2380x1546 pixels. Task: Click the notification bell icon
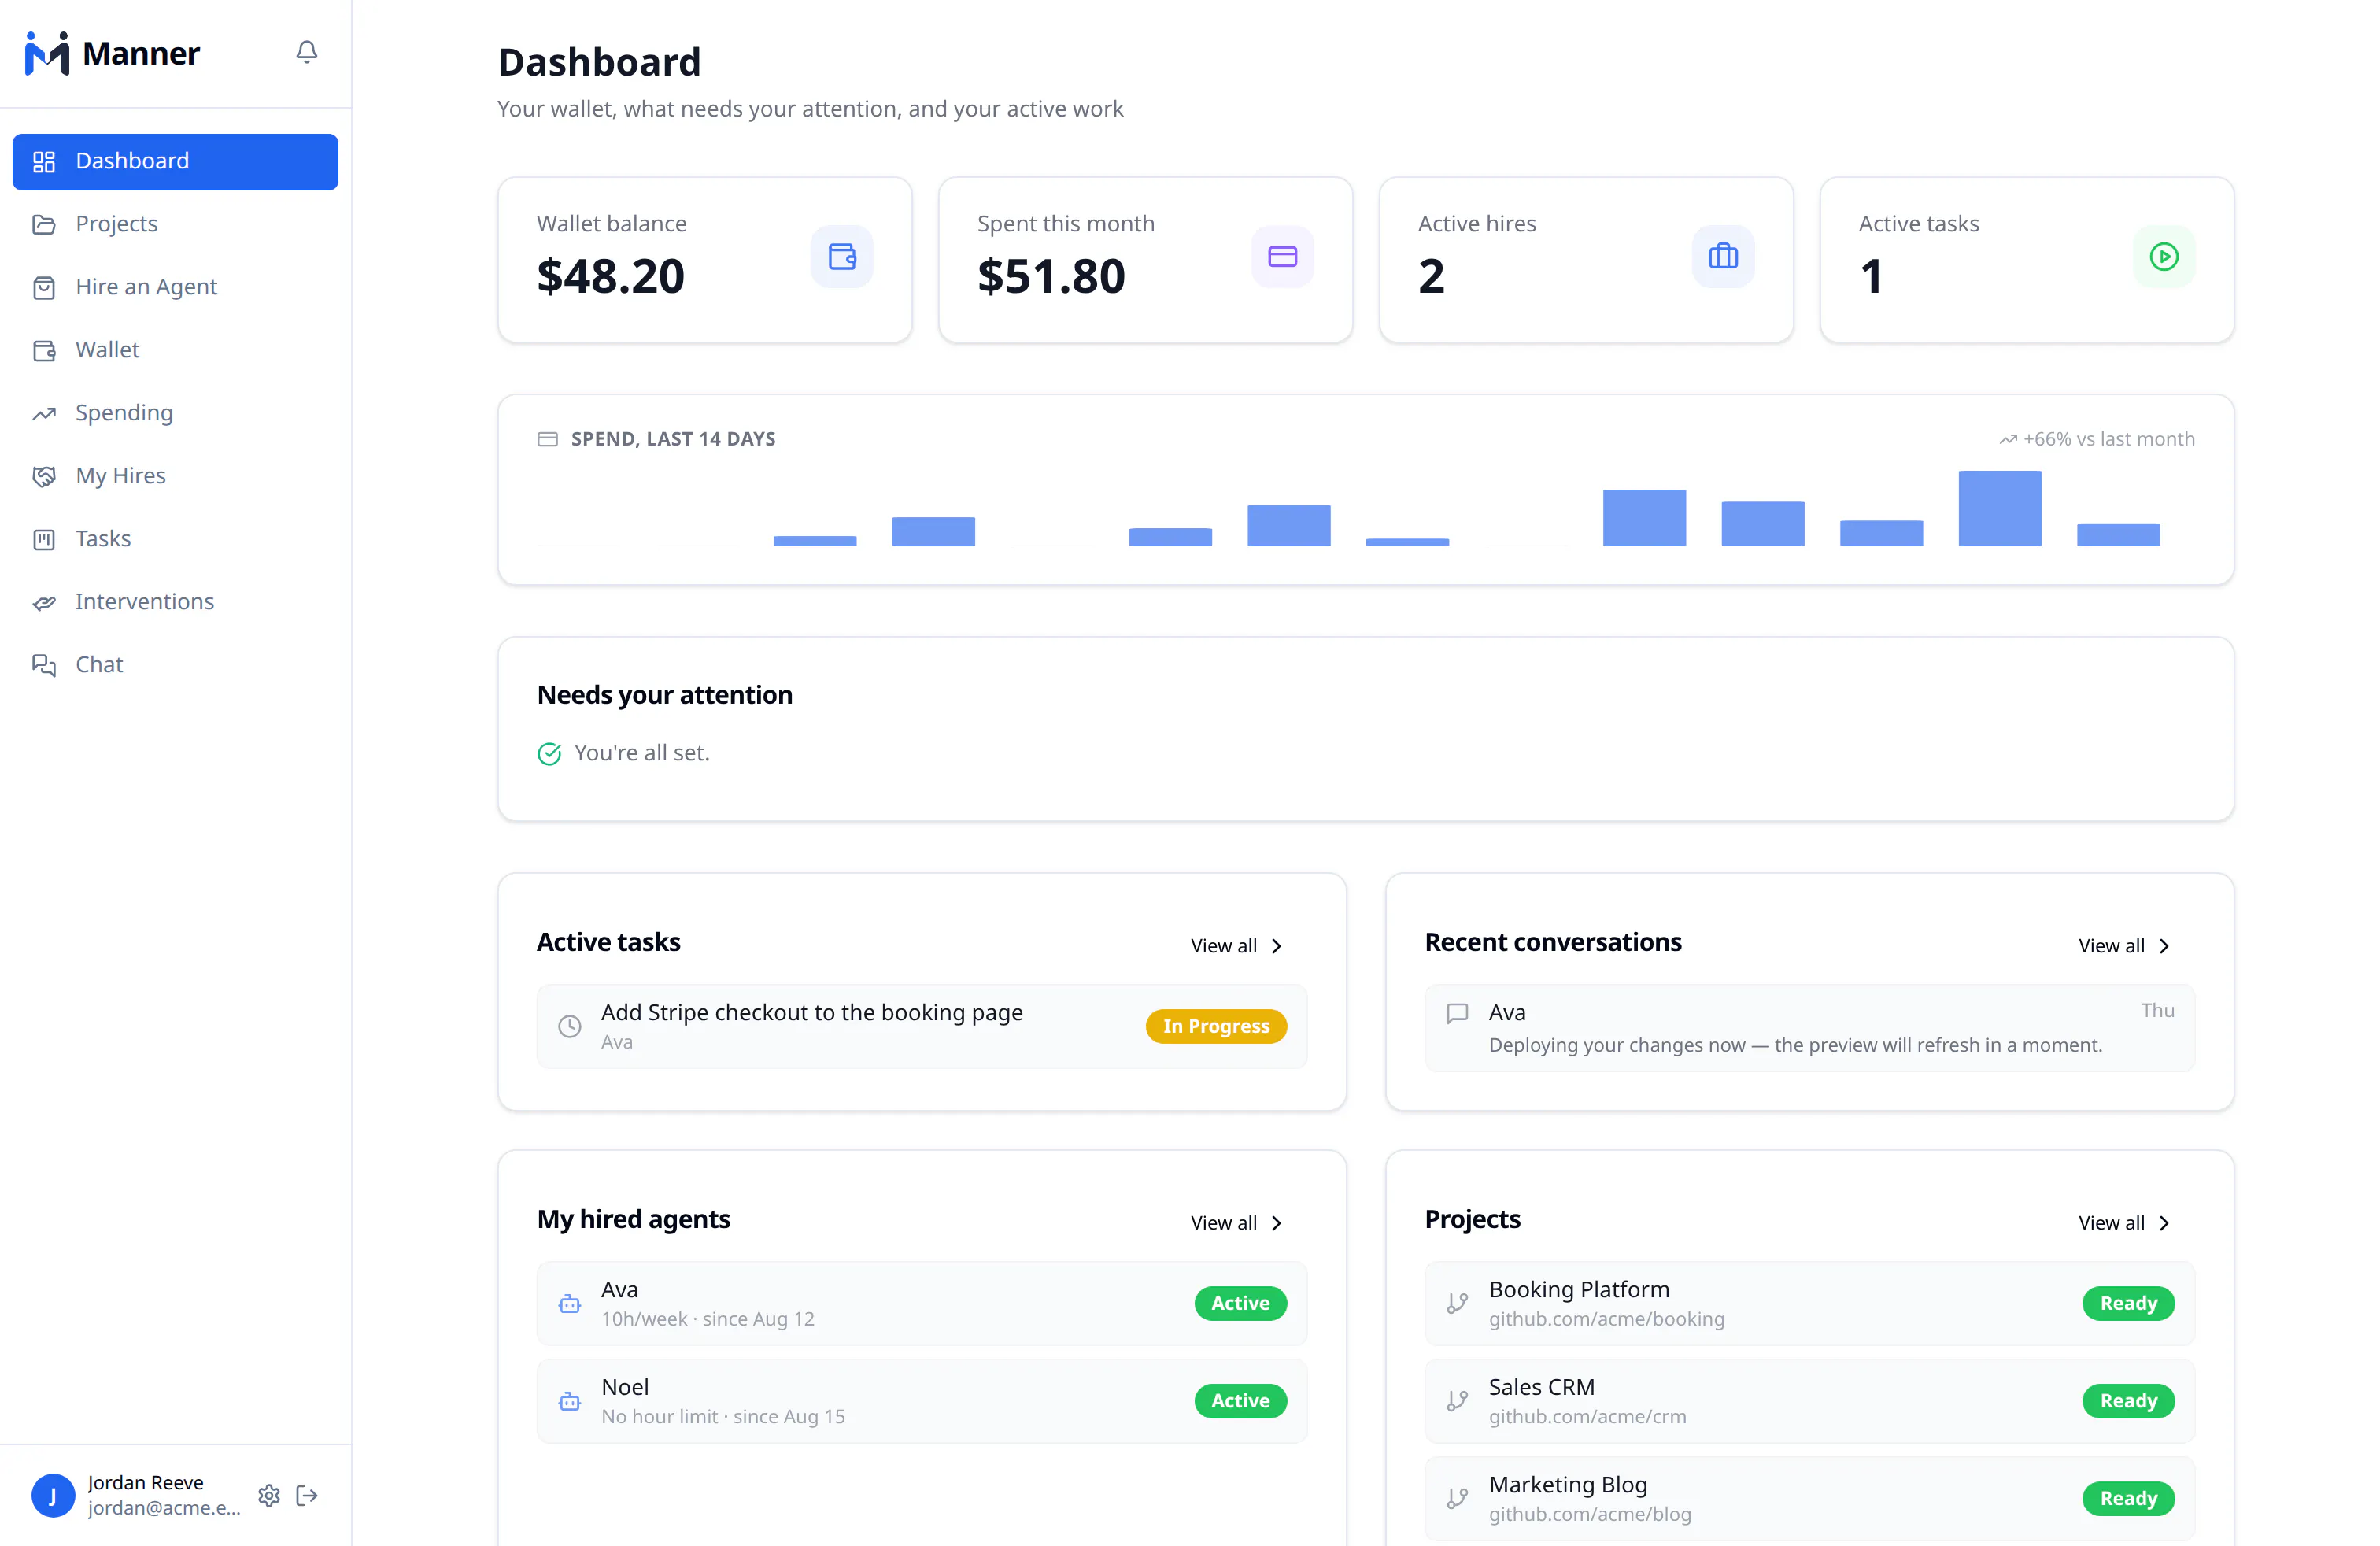307,52
